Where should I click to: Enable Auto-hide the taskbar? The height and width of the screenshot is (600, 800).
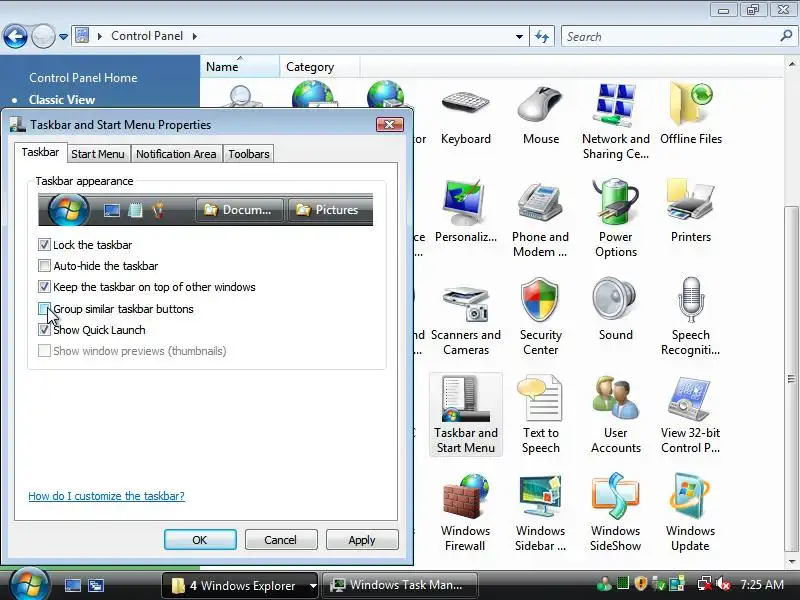pyautogui.click(x=44, y=266)
